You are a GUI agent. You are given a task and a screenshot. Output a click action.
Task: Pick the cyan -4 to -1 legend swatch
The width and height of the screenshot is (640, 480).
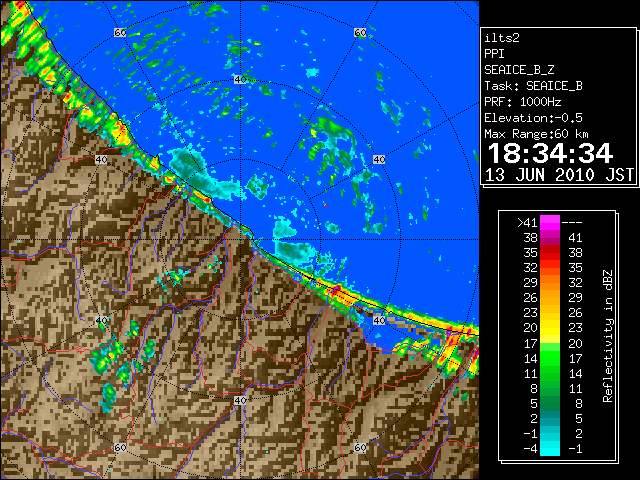coord(550,449)
